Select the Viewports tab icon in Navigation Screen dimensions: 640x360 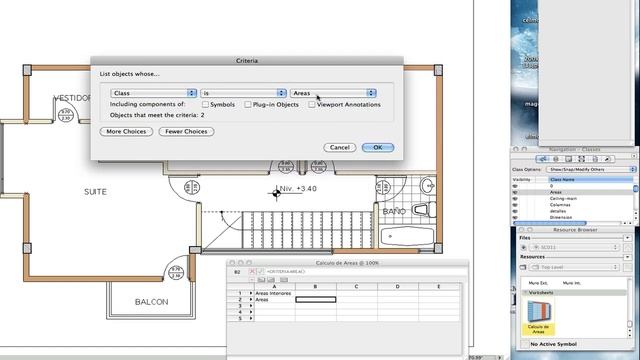[x=582, y=159]
